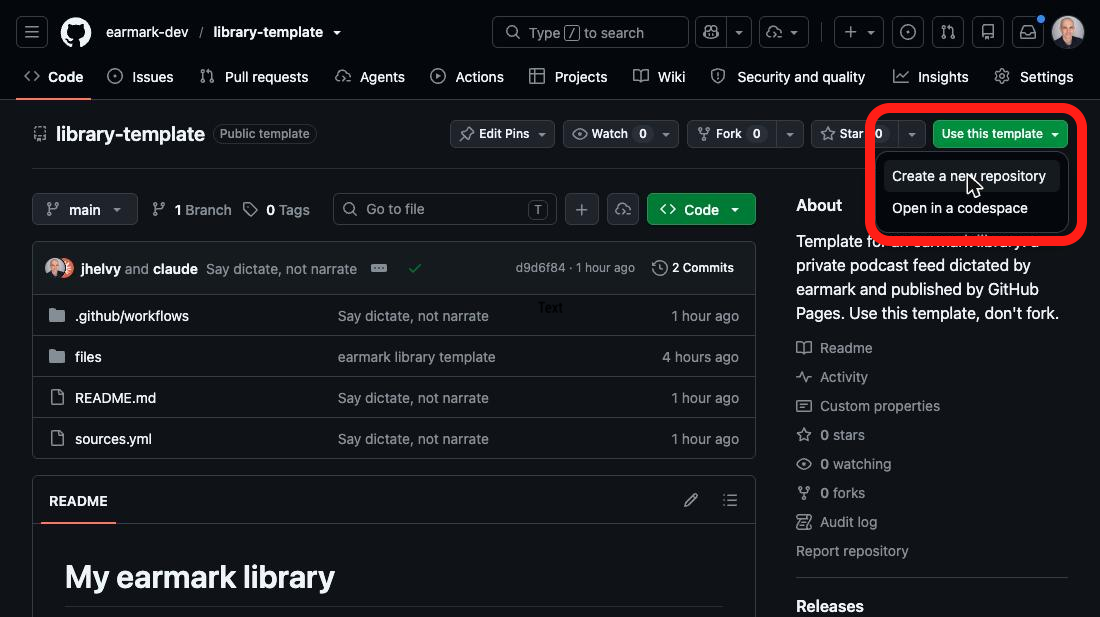Image resolution: width=1100 pixels, height=617 pixels.
Task: Open the Audit log link
Action: 837,522
